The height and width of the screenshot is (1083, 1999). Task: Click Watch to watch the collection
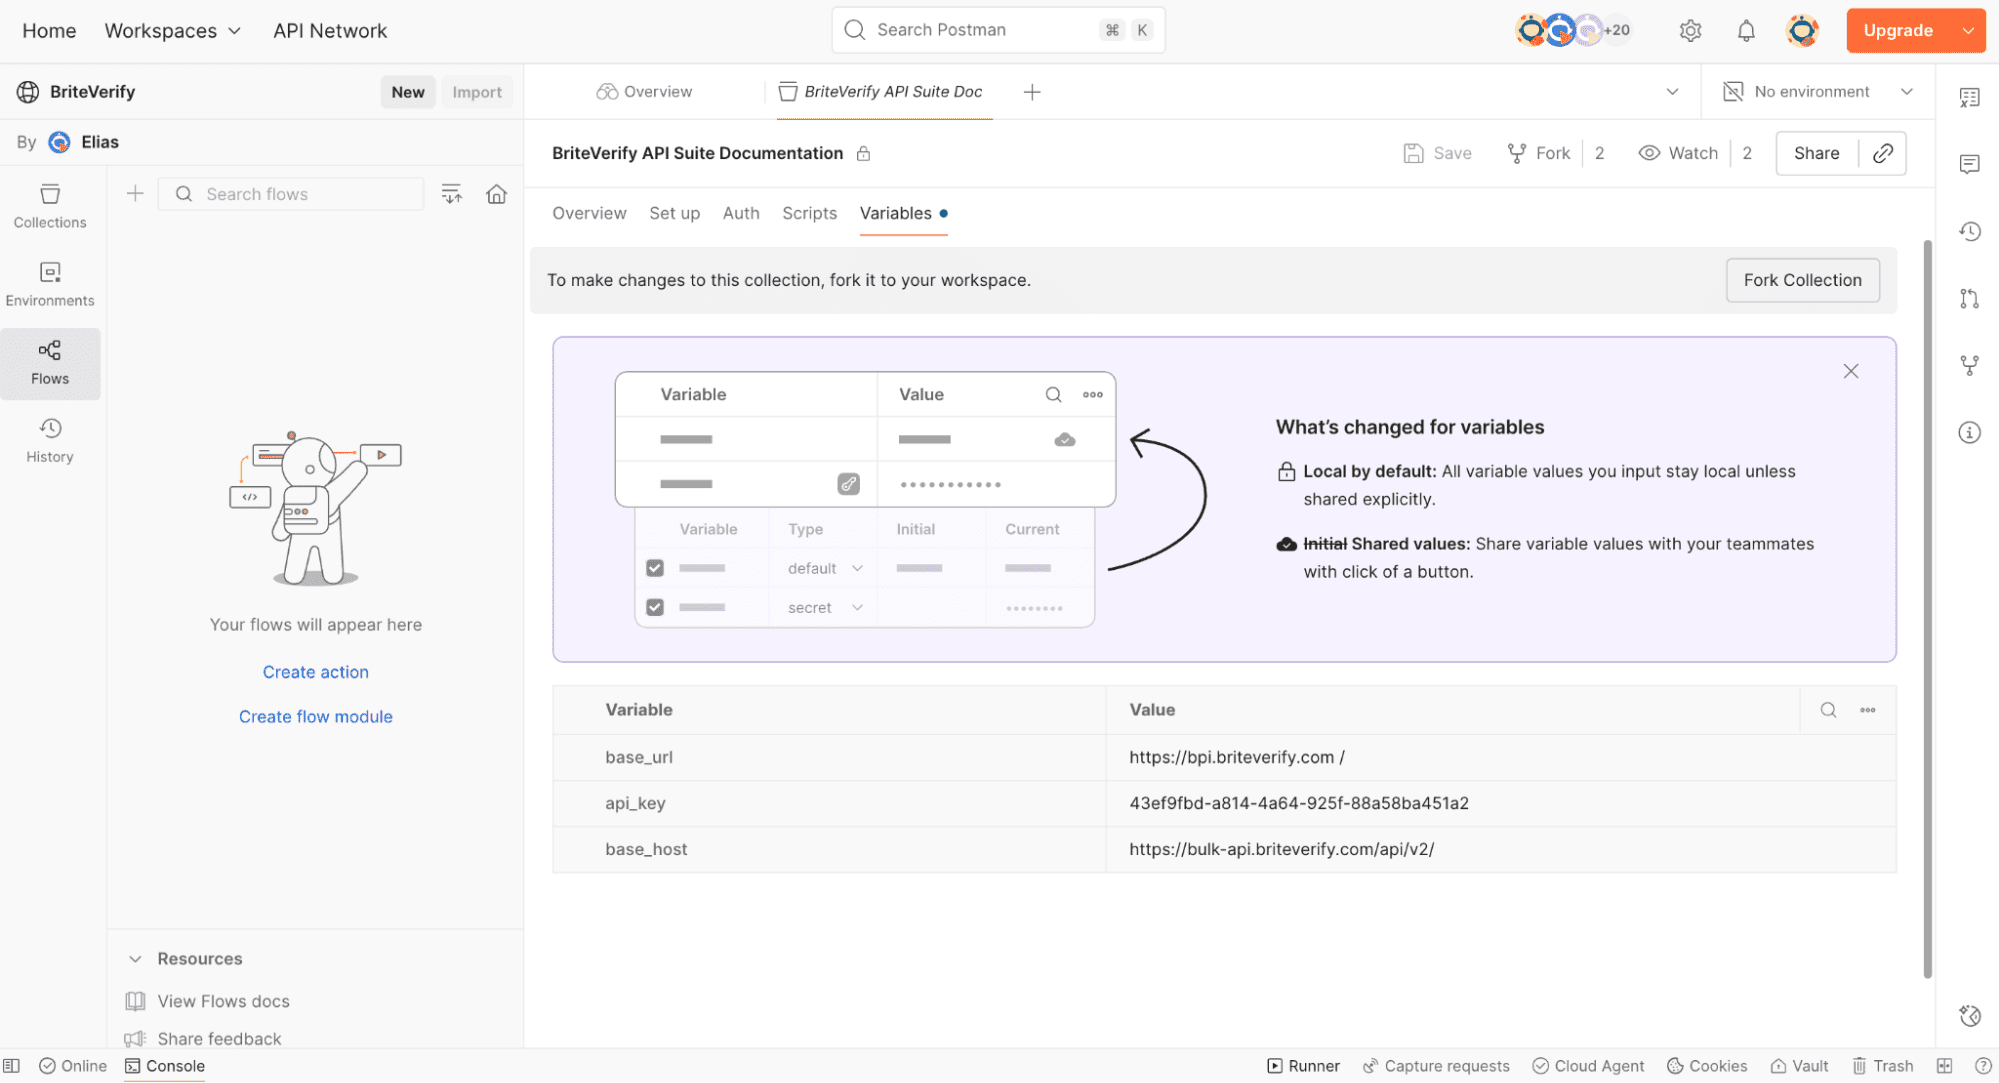pos(1679,153)
